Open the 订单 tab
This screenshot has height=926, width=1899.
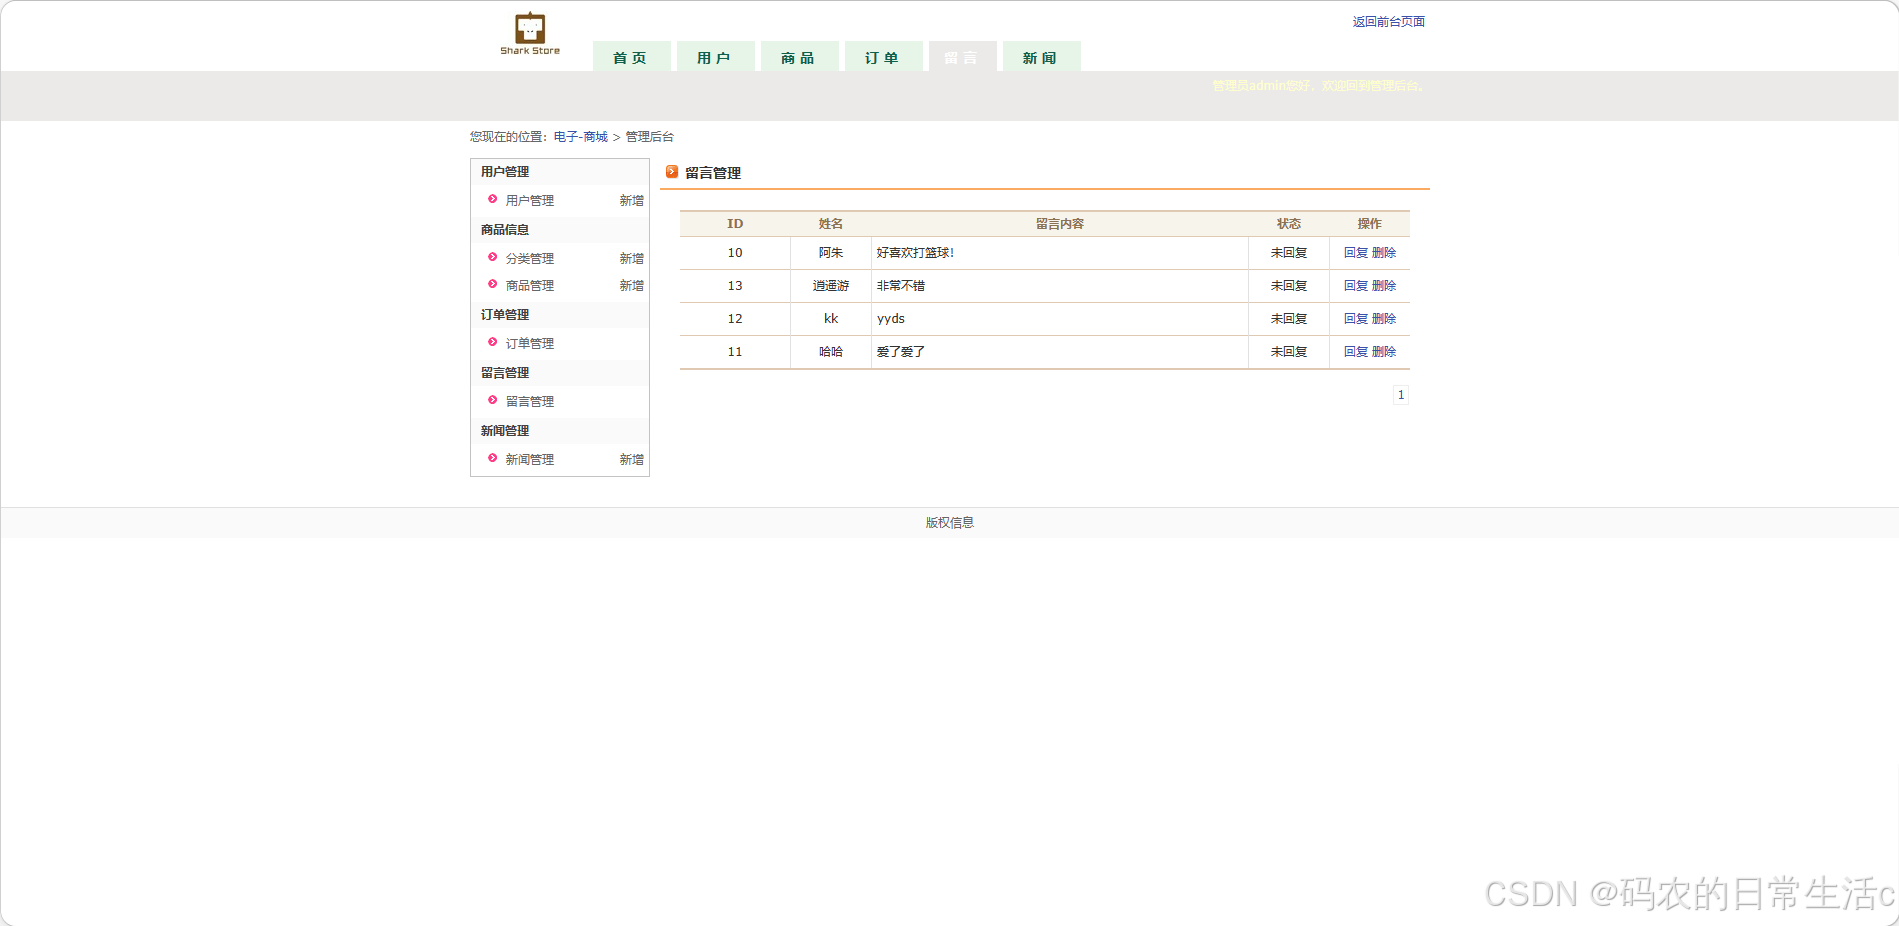(x=883, y=57)
